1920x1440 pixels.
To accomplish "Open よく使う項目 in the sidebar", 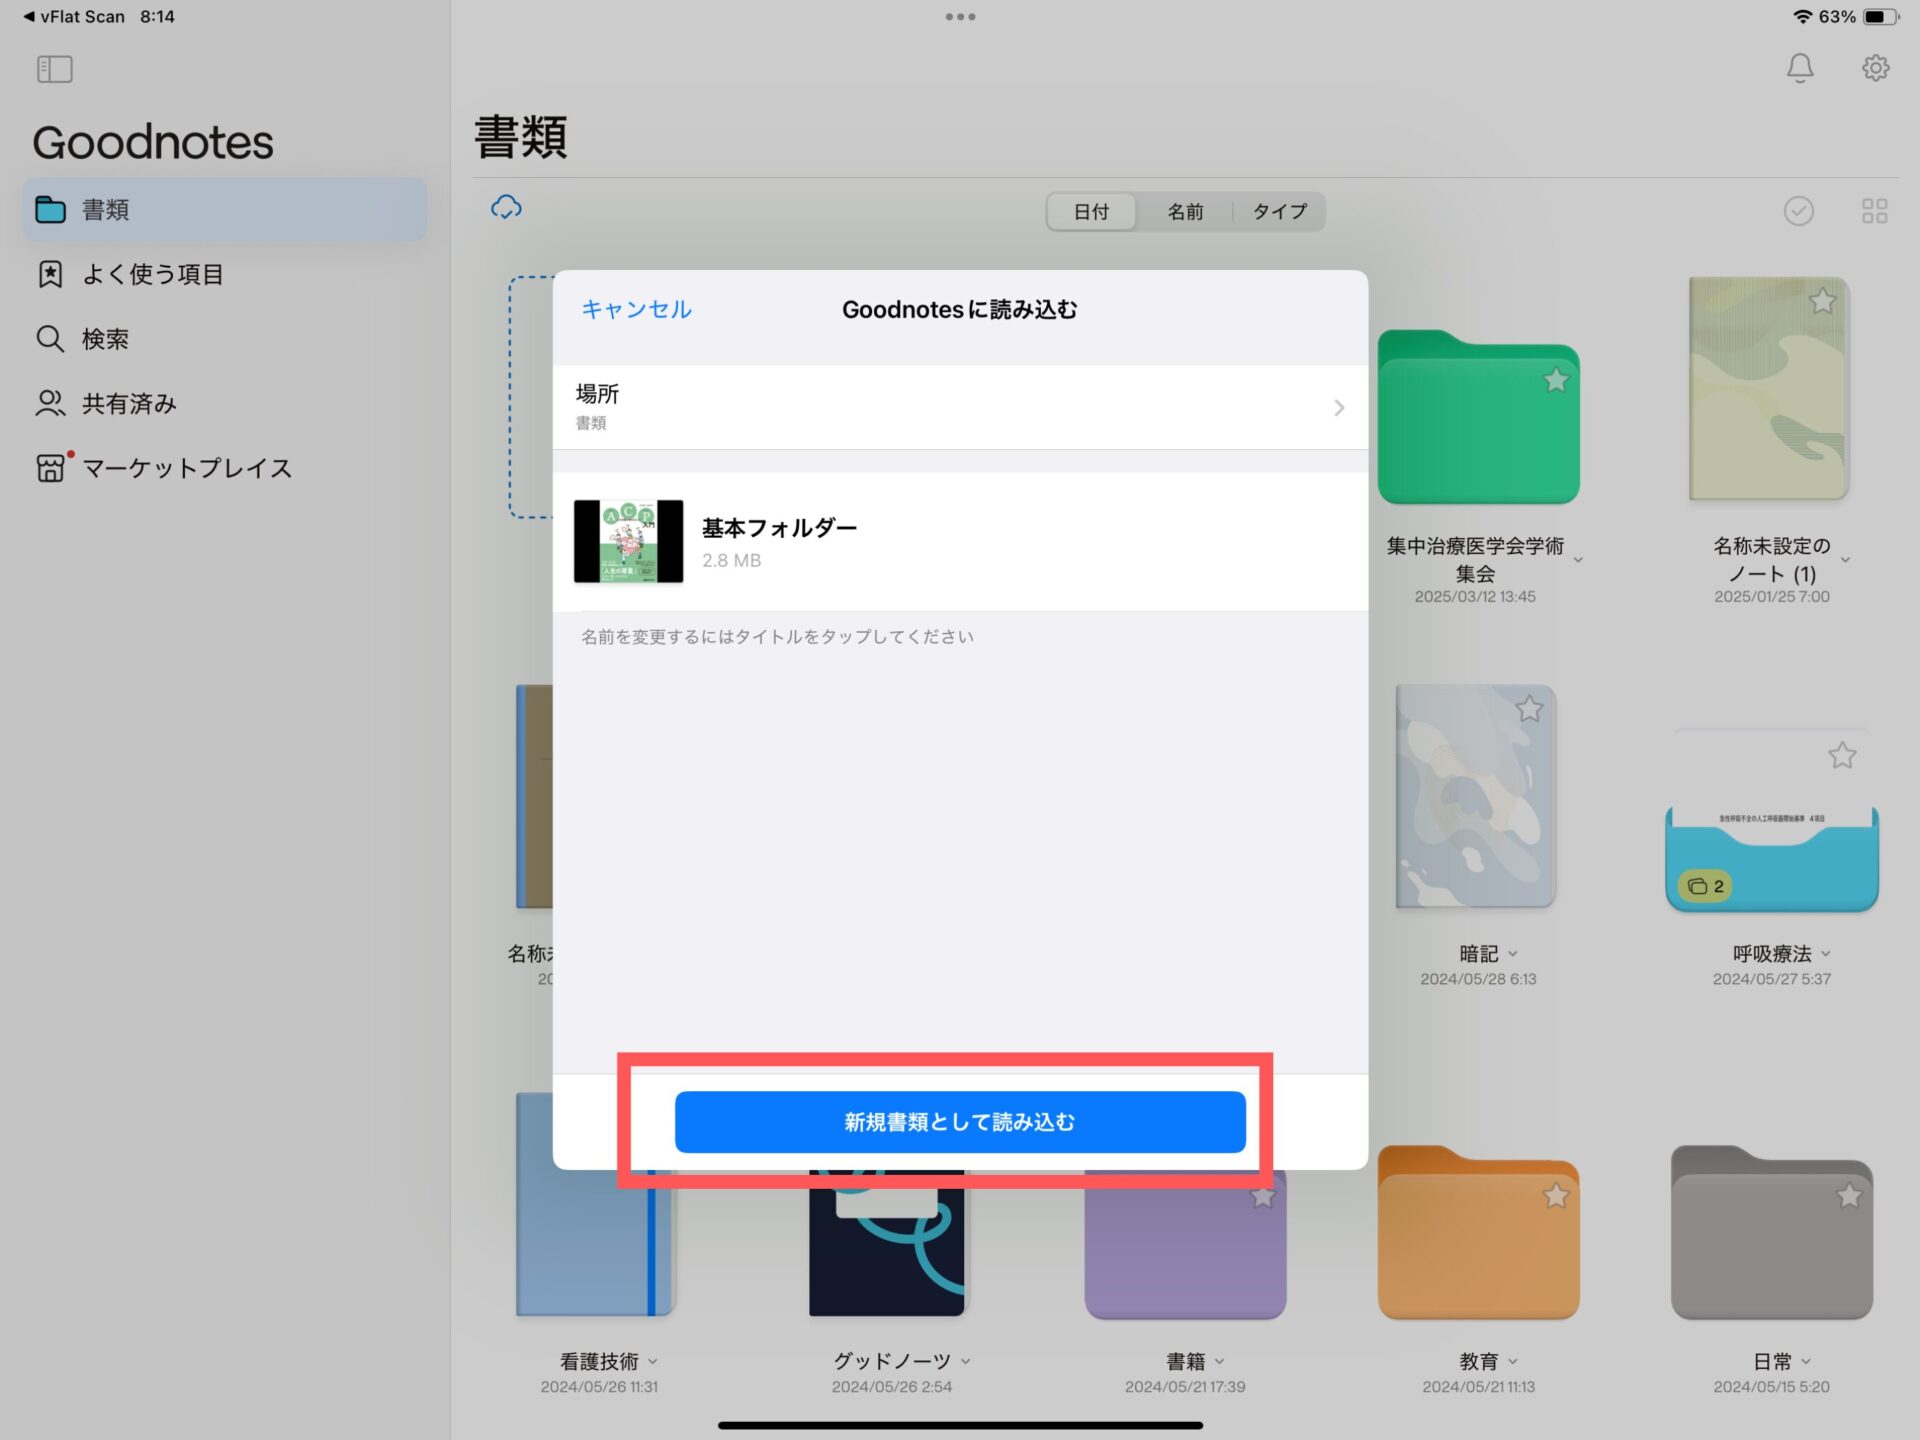I will pos(225,274).
